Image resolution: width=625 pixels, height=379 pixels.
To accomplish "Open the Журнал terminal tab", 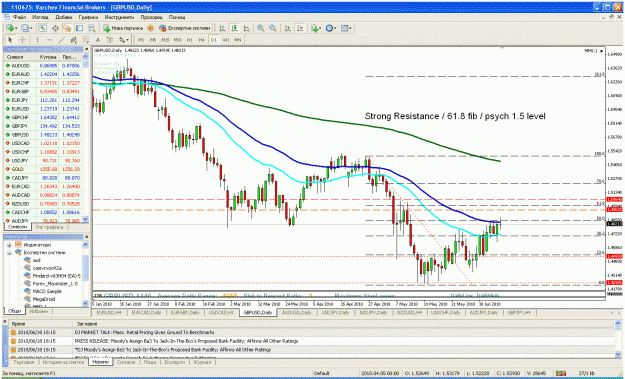I will [x=202, y=362].
